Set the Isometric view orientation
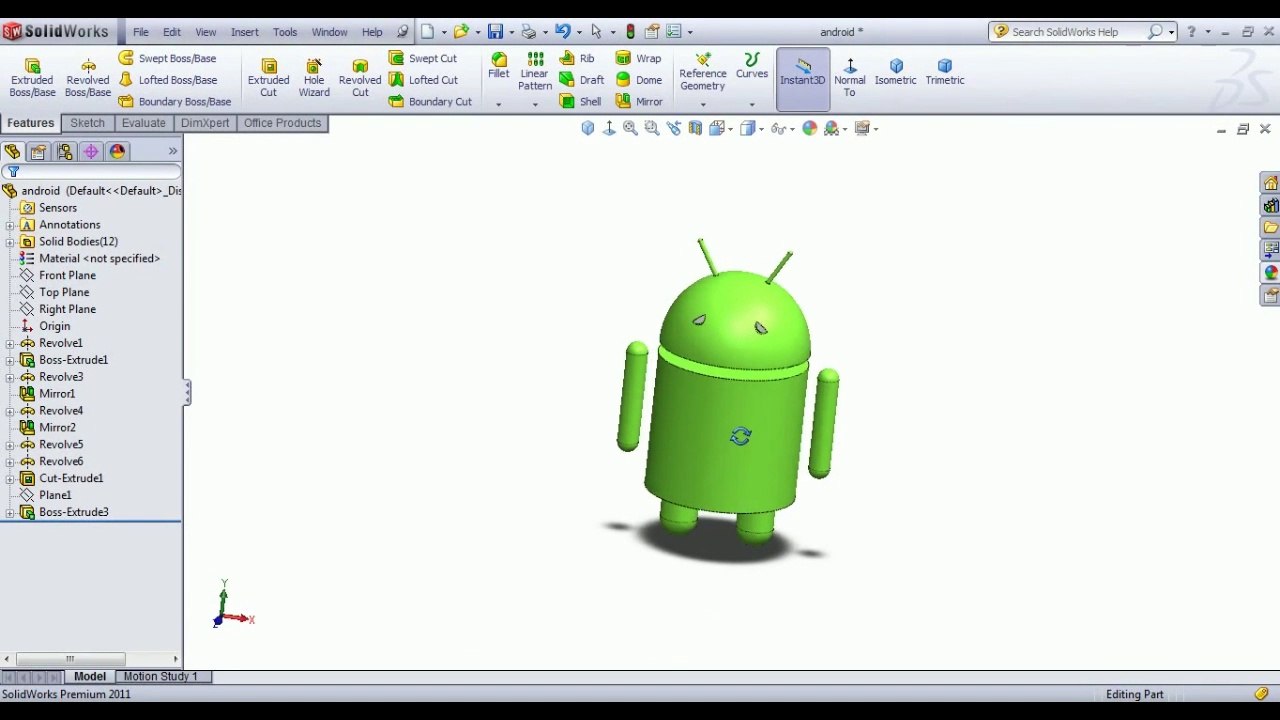1280x720 pixels. pyautogui.click(x=896, y=72)
